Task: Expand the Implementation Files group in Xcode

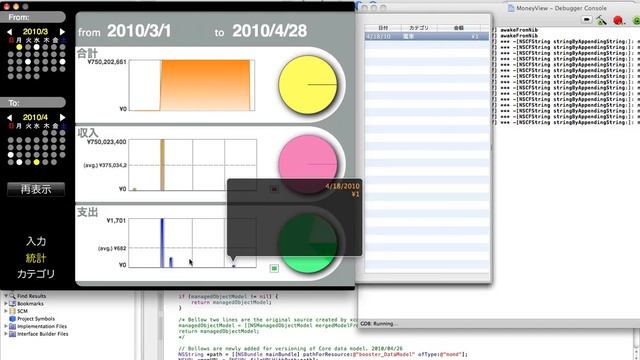Action: (6, 326)
